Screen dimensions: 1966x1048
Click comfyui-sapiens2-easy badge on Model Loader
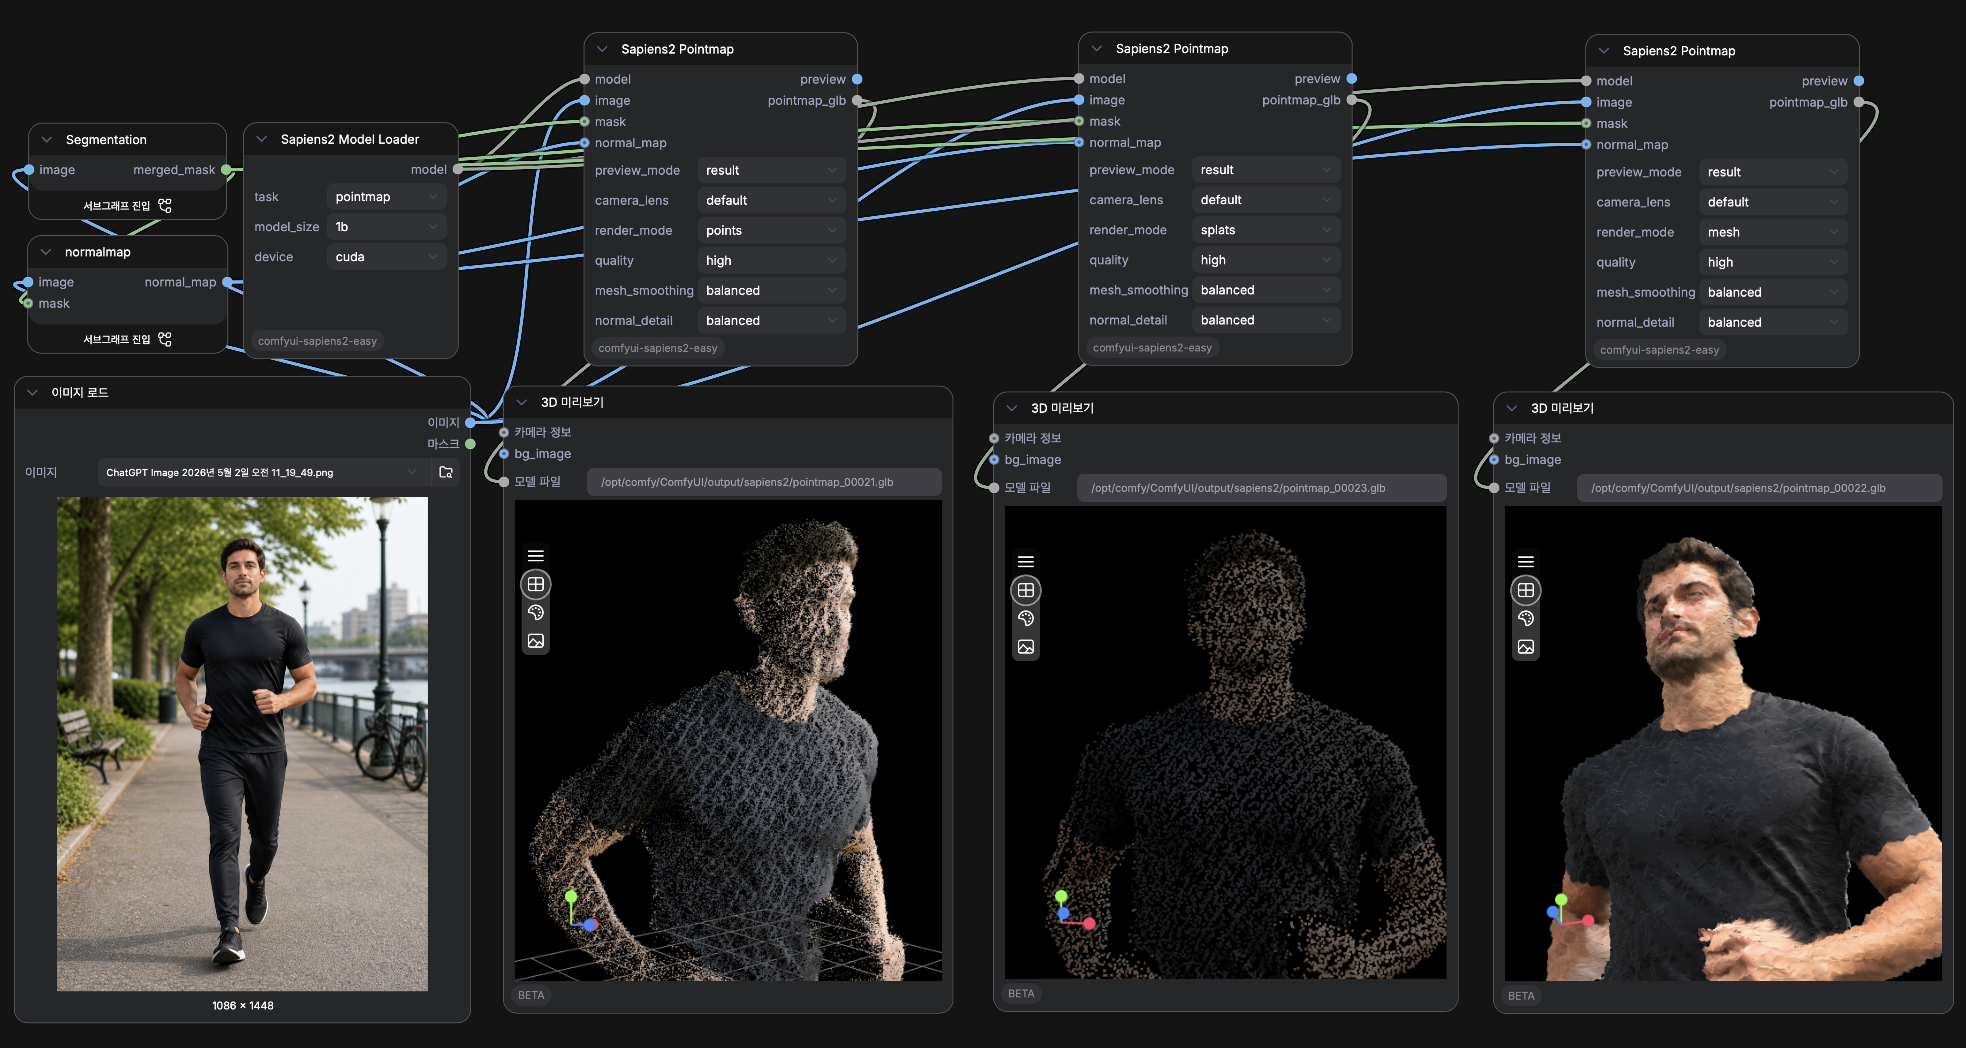click(318, 341)
